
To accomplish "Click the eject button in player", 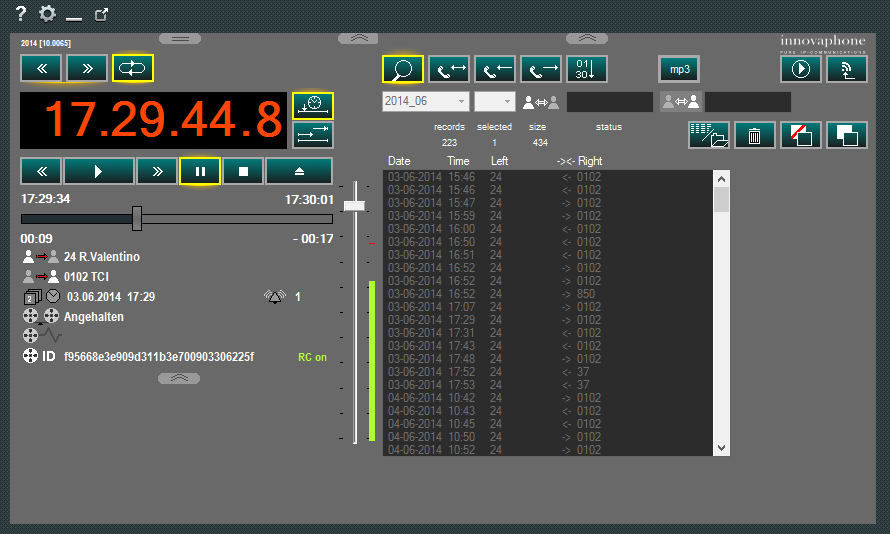I will [299, 171].
